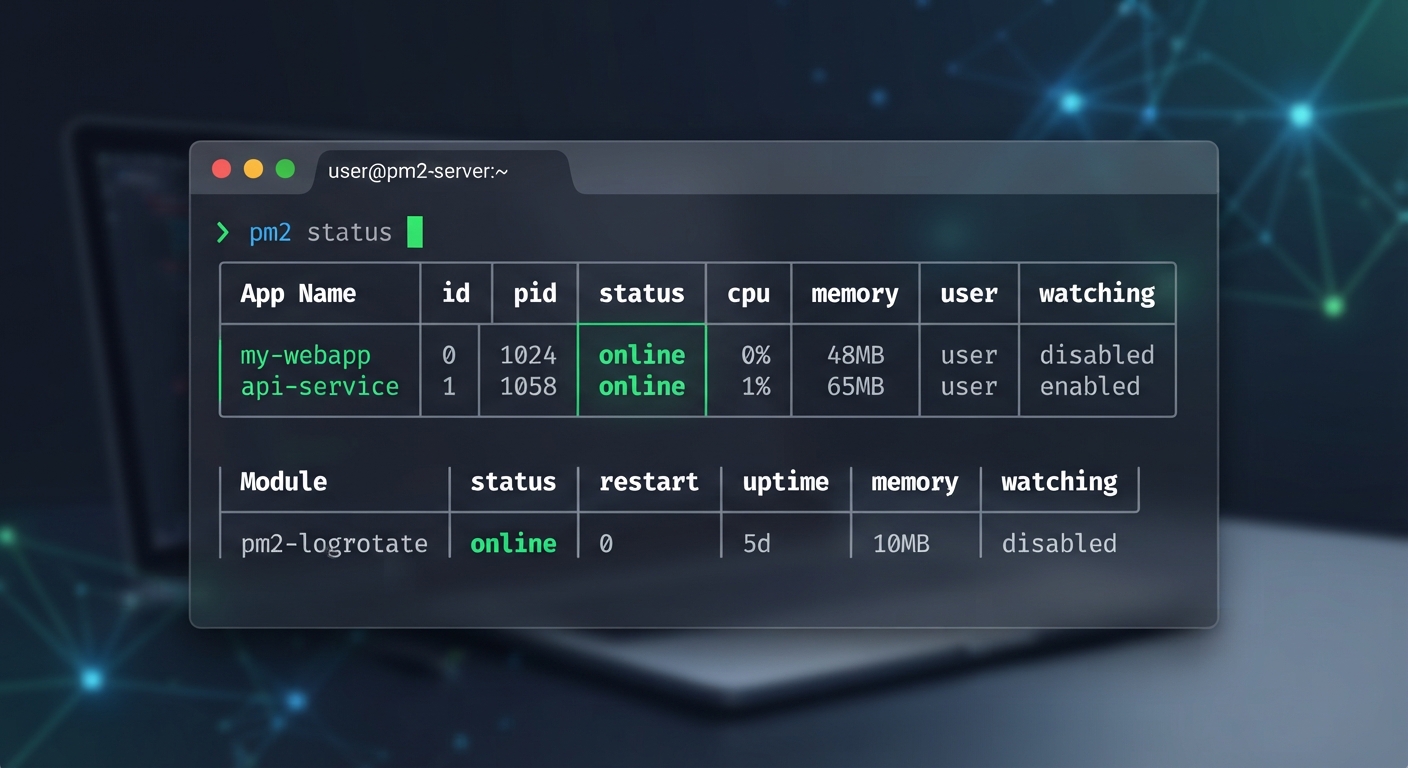
Task: Click pid 1024 in my-webapp row
Action: [x=528, y=355]
